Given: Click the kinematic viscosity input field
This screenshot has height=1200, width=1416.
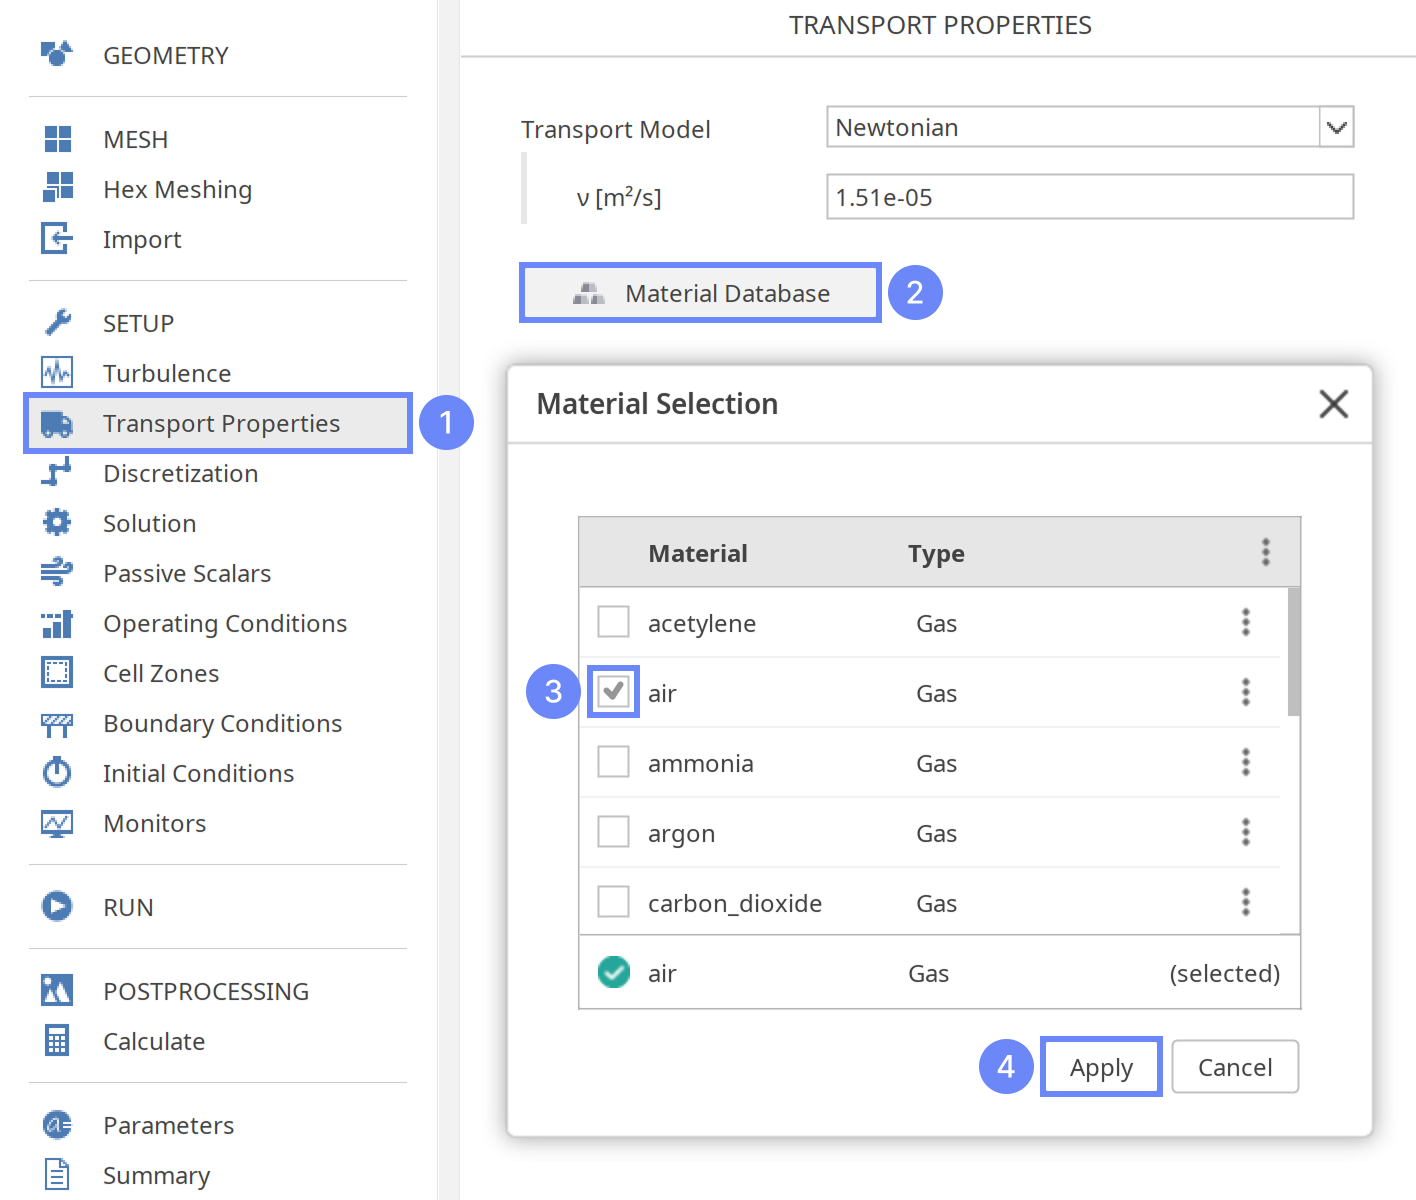Looking at the screenshot, I should point(1089,197).
